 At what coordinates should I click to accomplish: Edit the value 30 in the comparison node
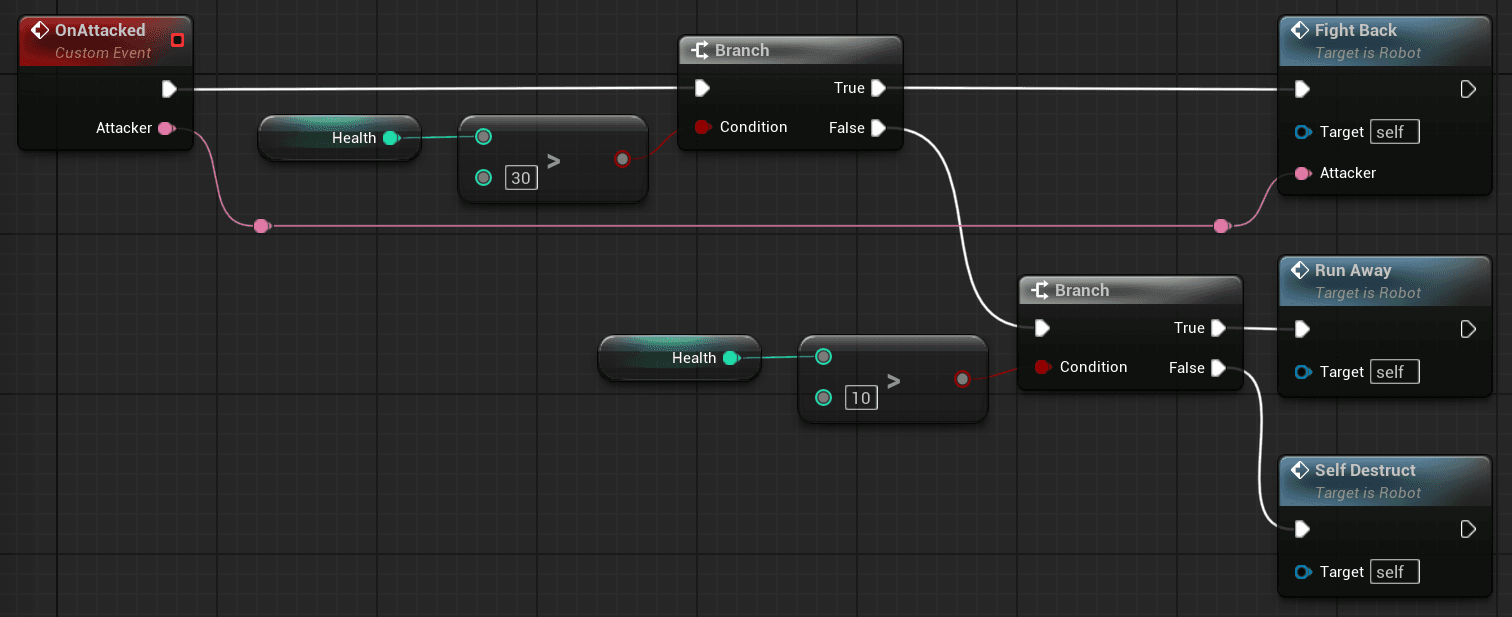520,177
